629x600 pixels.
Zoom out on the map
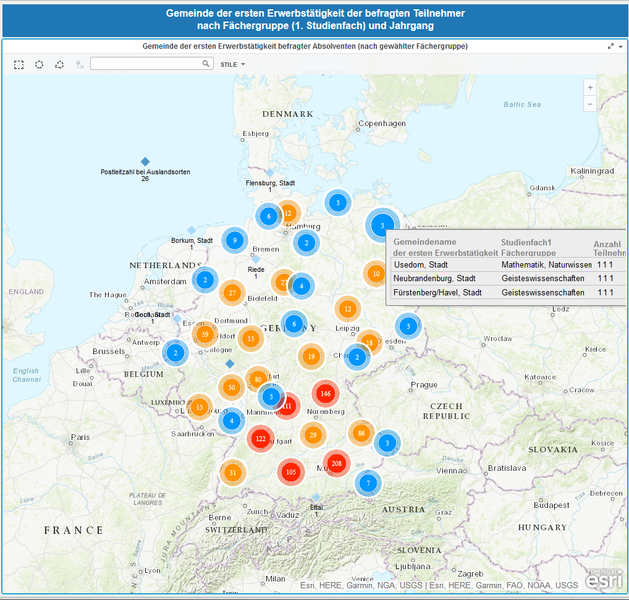pyautogui.click(x=590, y=103)
